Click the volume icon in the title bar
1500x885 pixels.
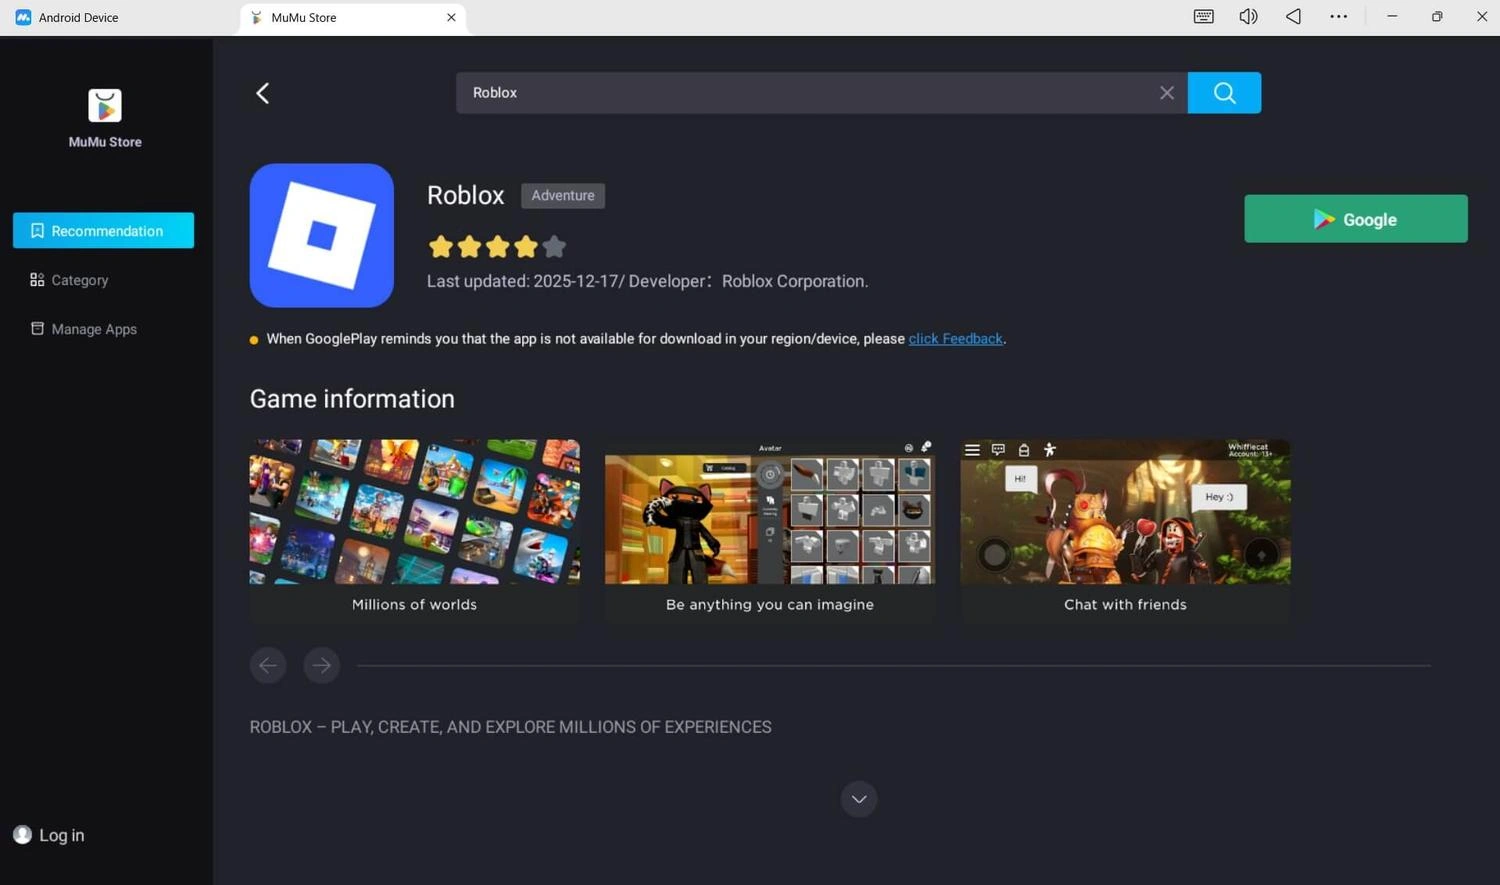(x=1247, y=16)
